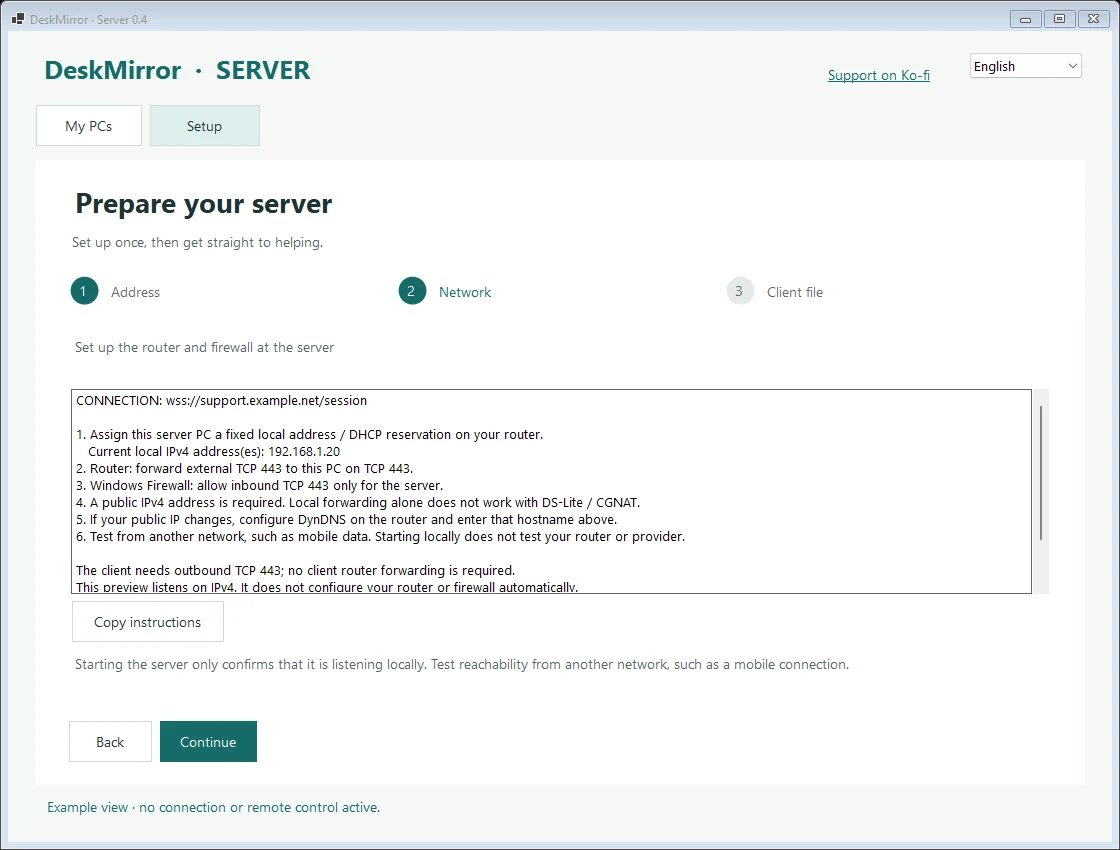This screenshot has height=850, width=1120.
Task: Select step 2 Network circle
Action: coord(412,291)
